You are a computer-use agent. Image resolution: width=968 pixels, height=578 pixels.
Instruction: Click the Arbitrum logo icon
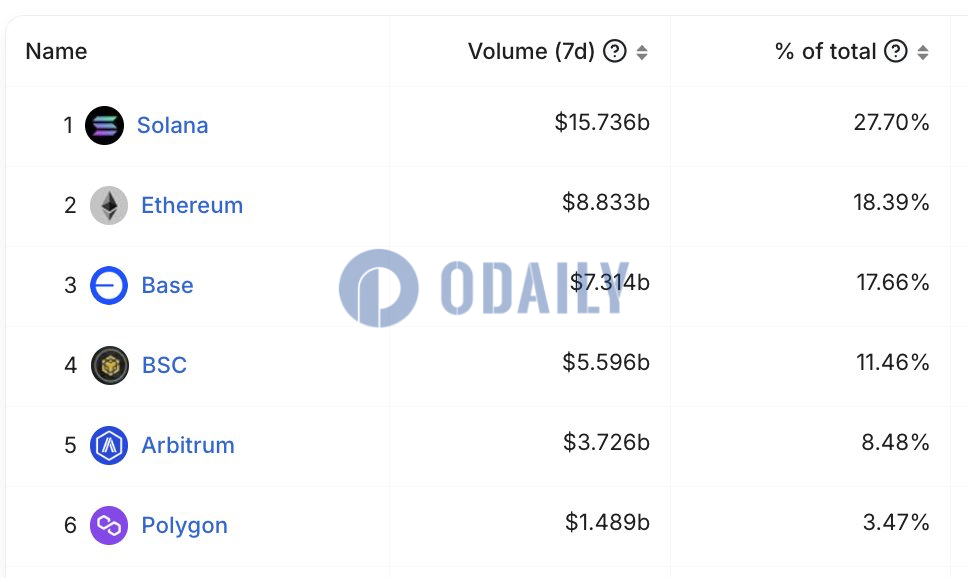(109, 445)
